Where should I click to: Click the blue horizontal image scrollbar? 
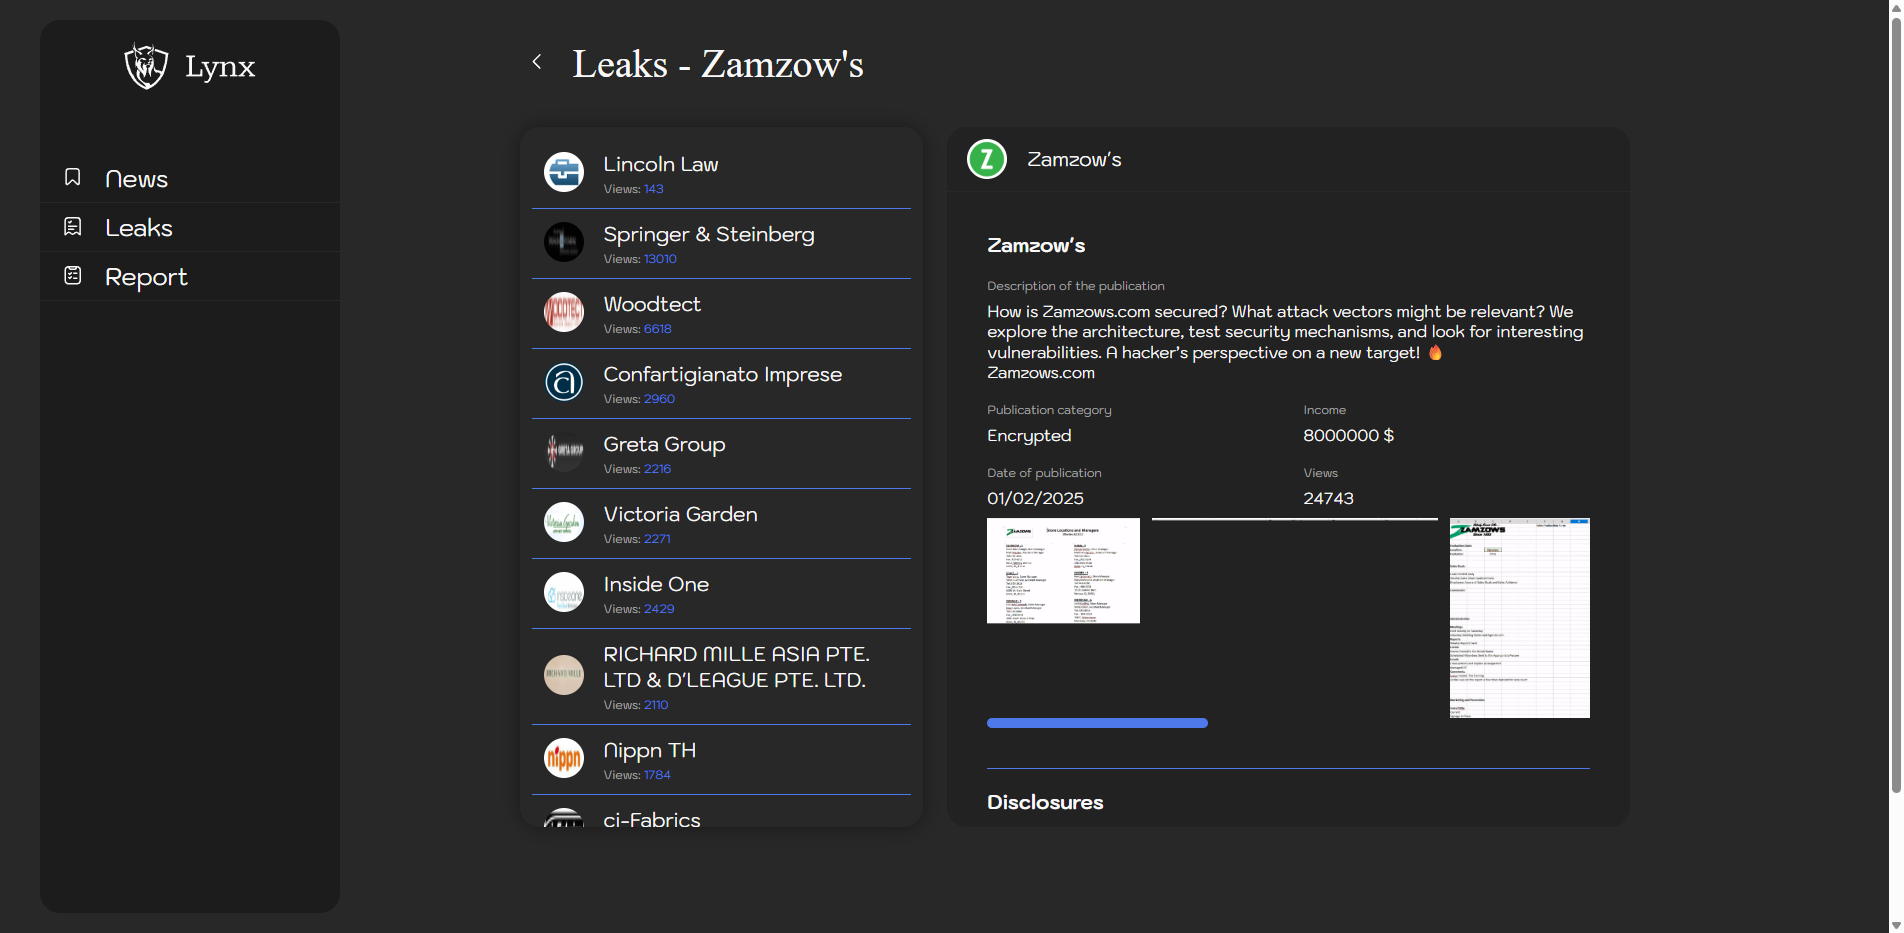pos(1097,723)
